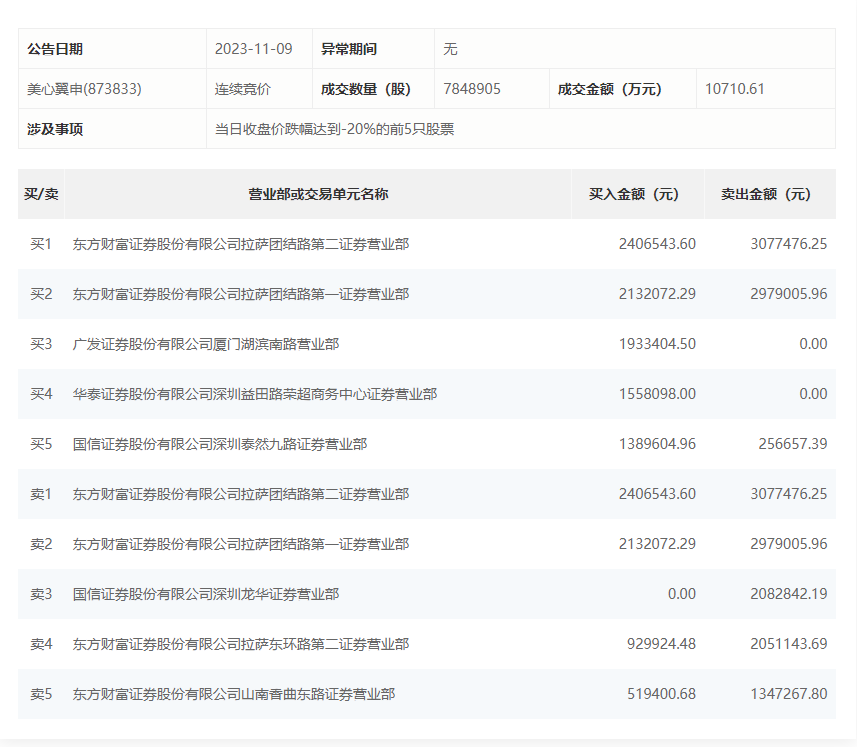Select 2406543.60 in the 卖1 row
This screenshot has height=747, width=857.
coord(657,494)
